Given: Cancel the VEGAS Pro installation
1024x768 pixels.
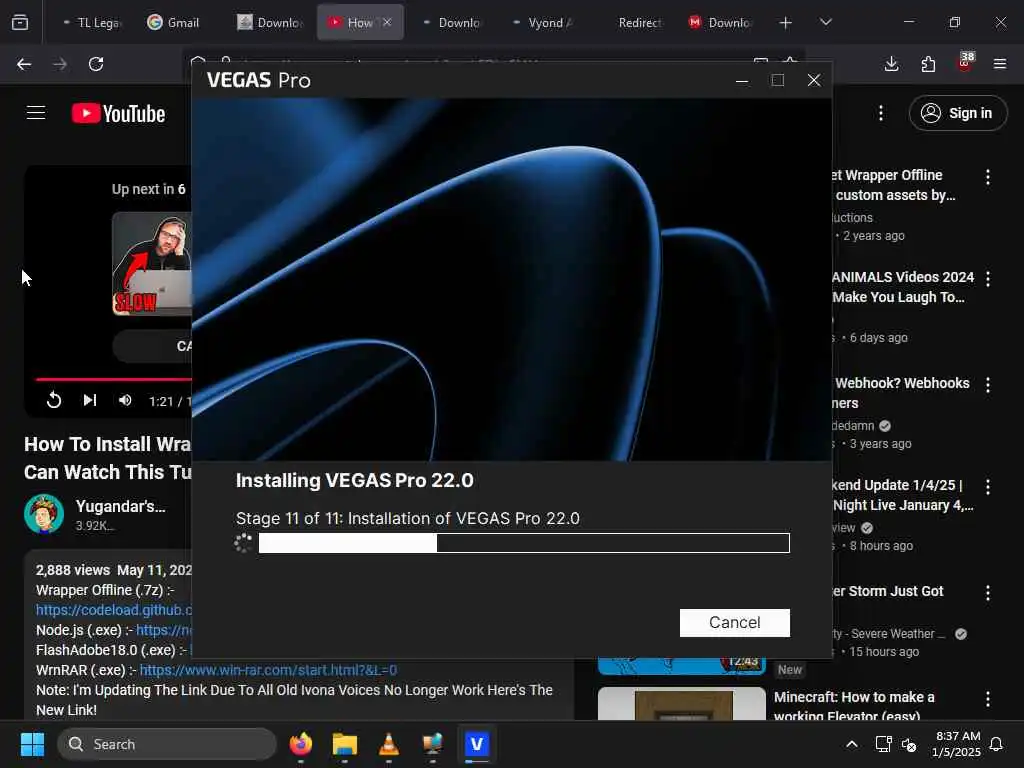Looking at the screenshot, I should (735, 622).
